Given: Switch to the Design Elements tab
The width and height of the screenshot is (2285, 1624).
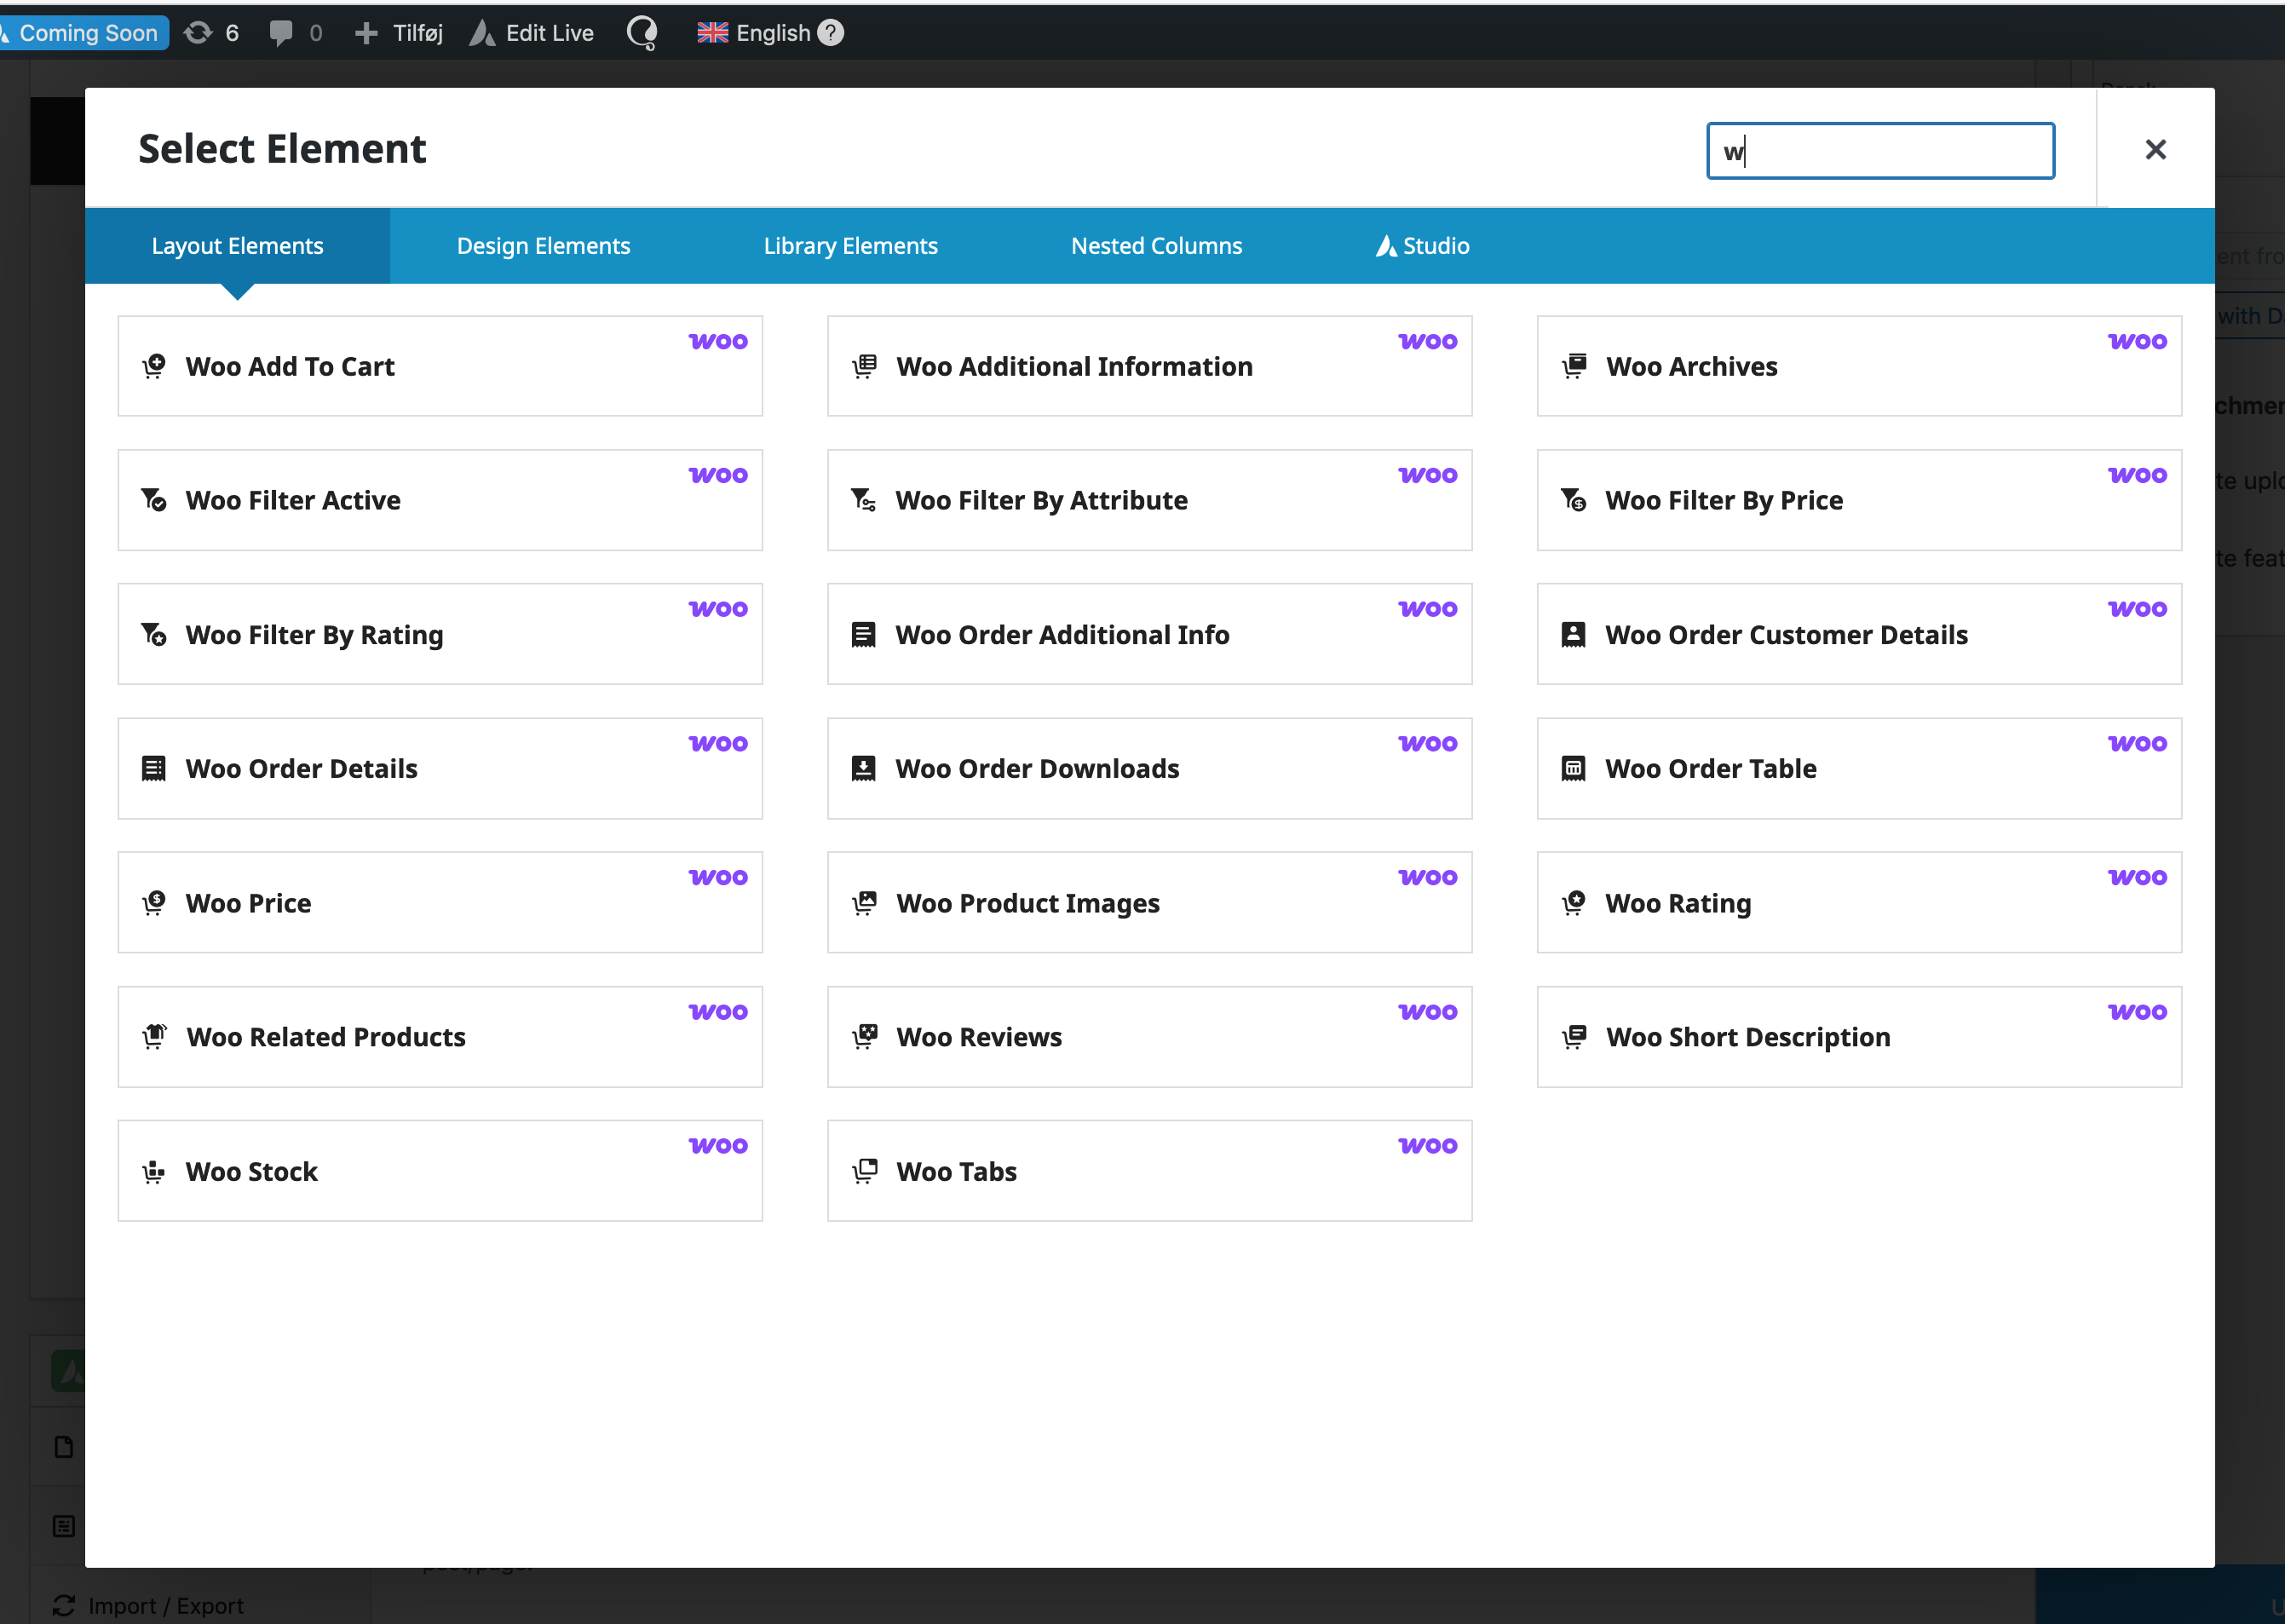Looking at the screenshot, I should [x=543, y=246].
